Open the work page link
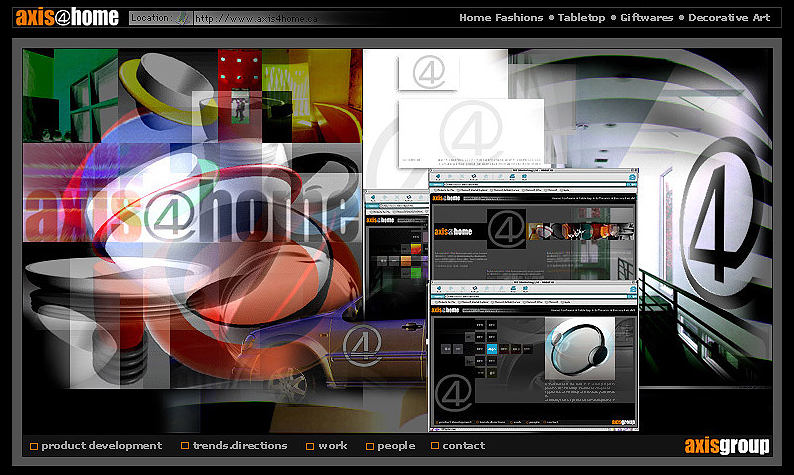 coord(327,446)
